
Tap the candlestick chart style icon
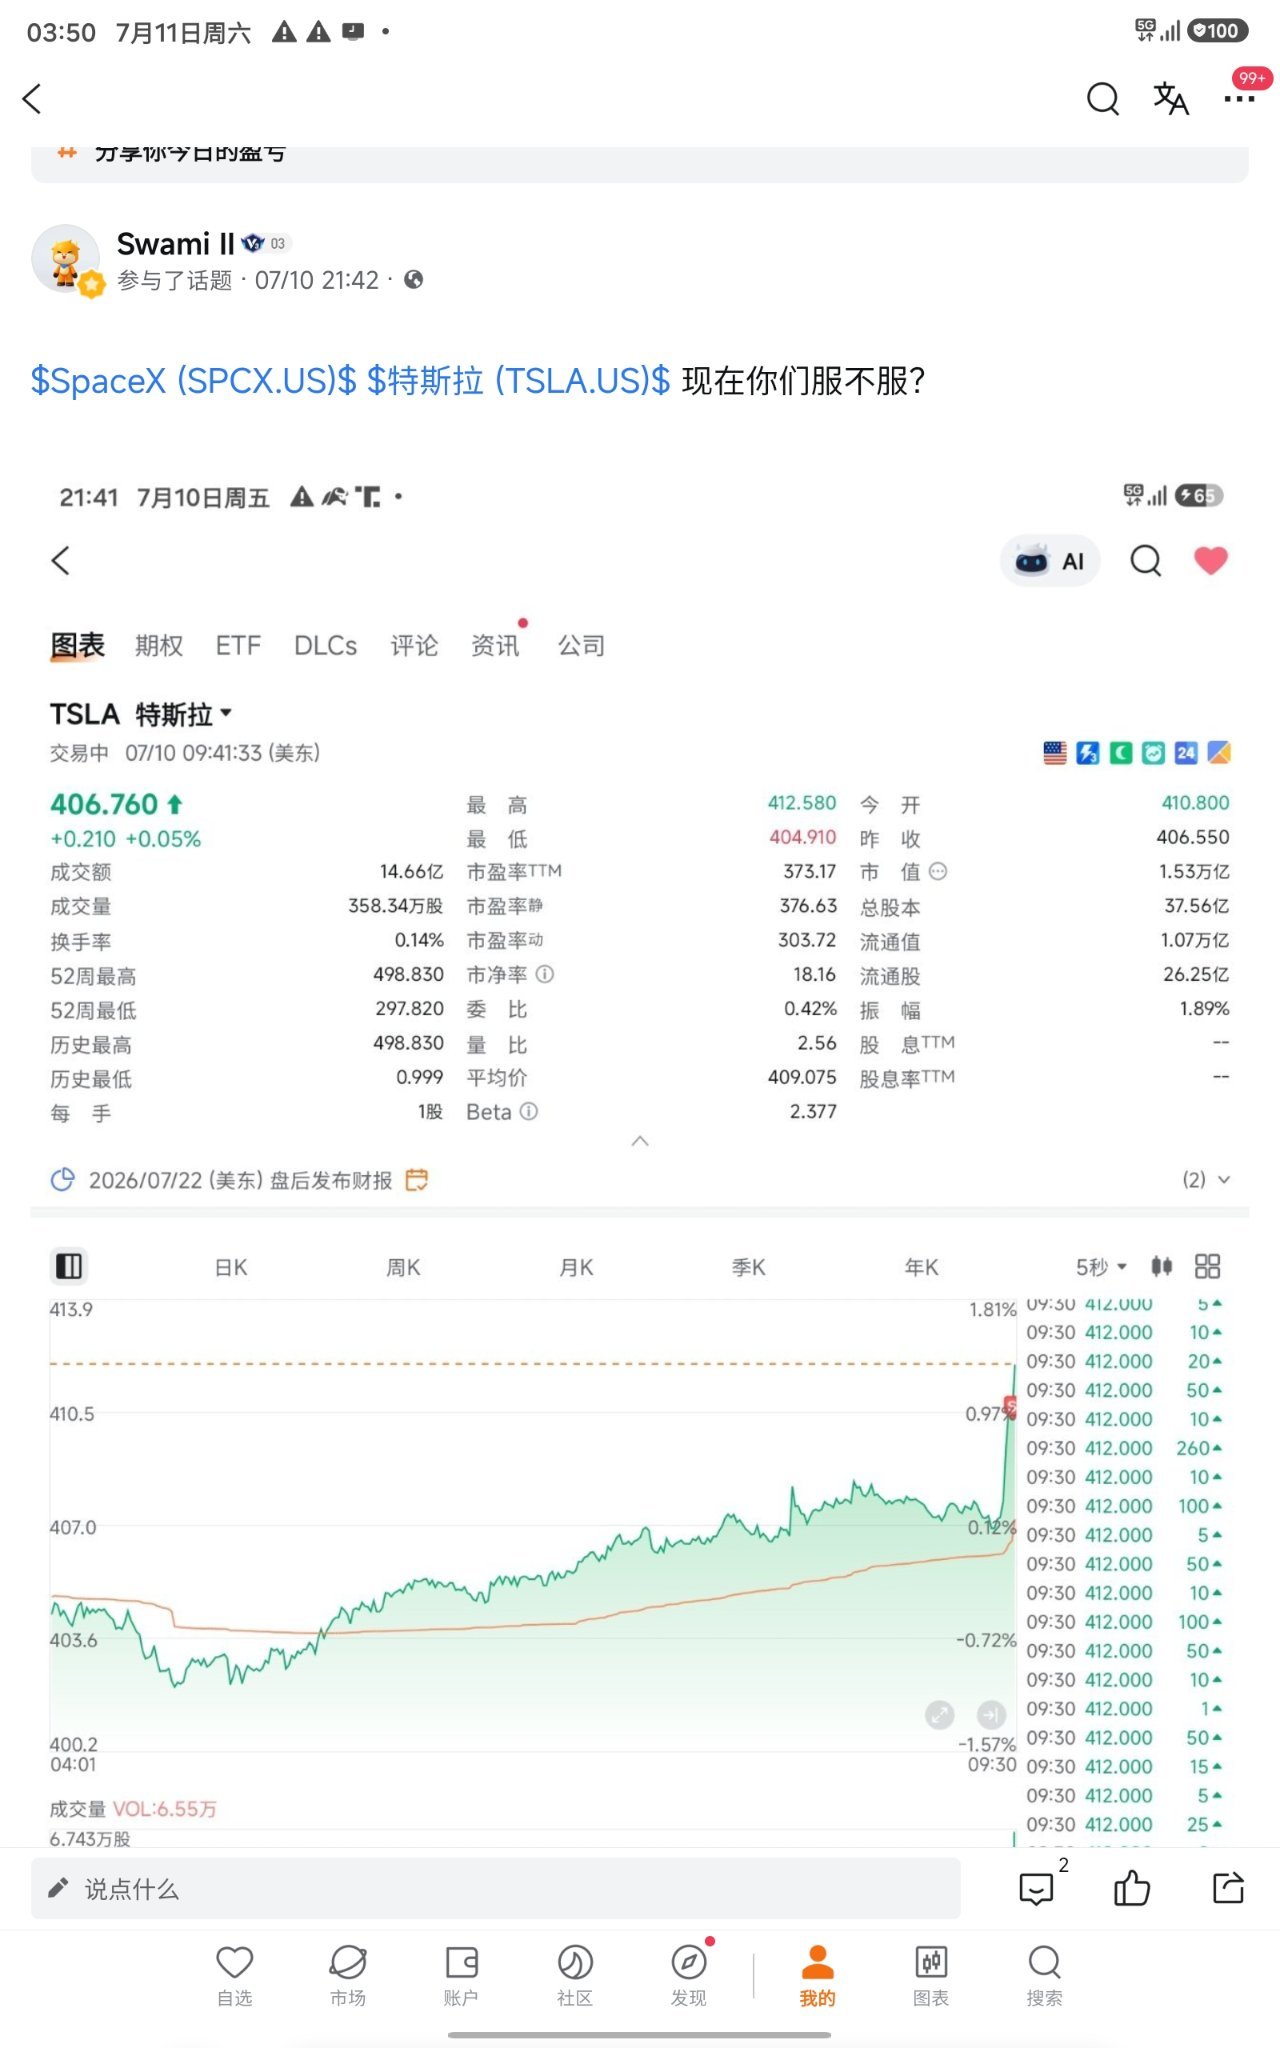click(x=1161, y=1267)
